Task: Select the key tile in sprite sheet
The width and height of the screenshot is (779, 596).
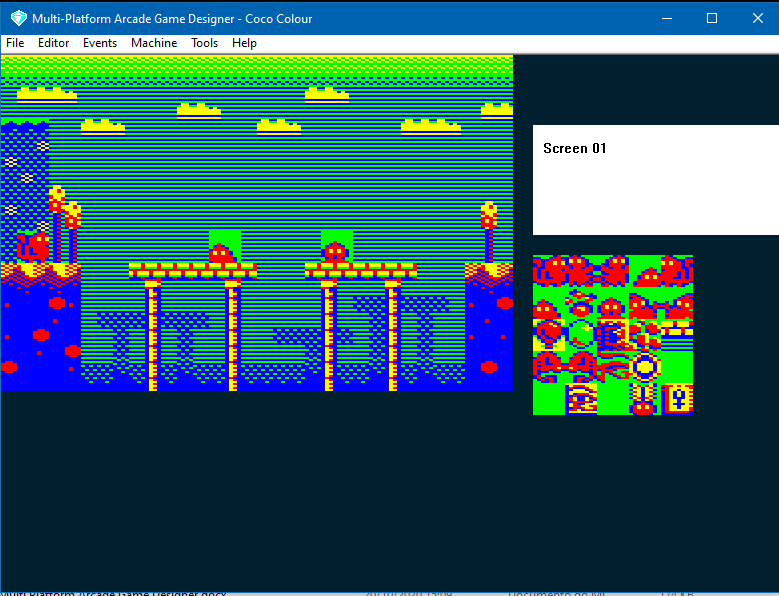Action: point(677,399)
